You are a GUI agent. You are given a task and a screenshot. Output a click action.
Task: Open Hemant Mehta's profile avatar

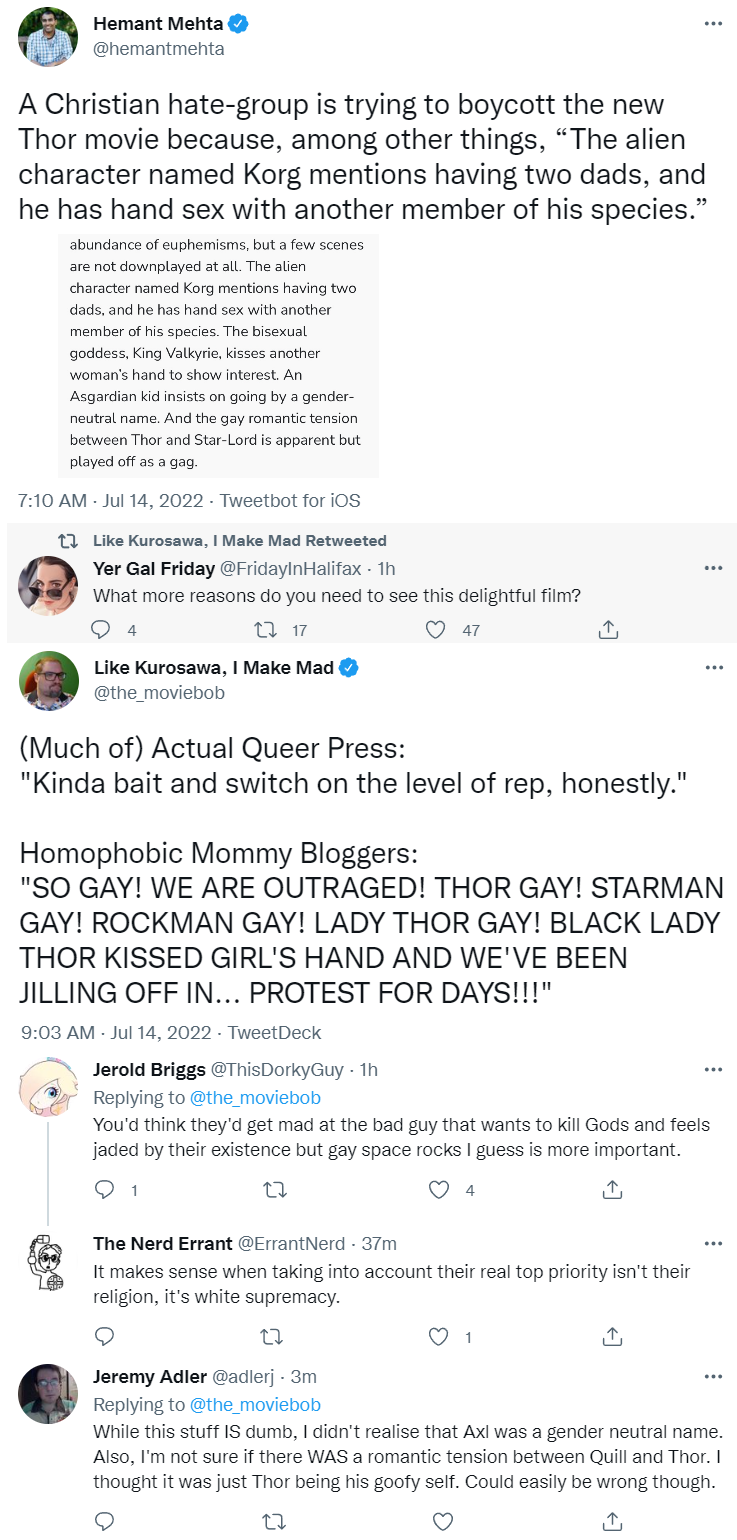[47, 36]
